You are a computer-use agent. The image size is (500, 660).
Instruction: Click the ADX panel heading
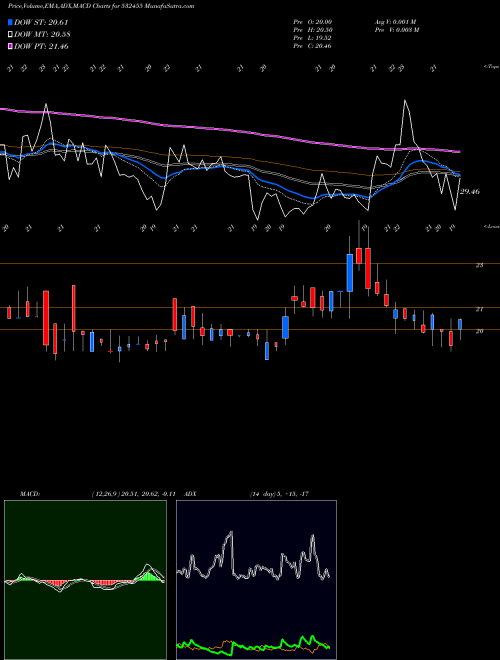[190, 494]
